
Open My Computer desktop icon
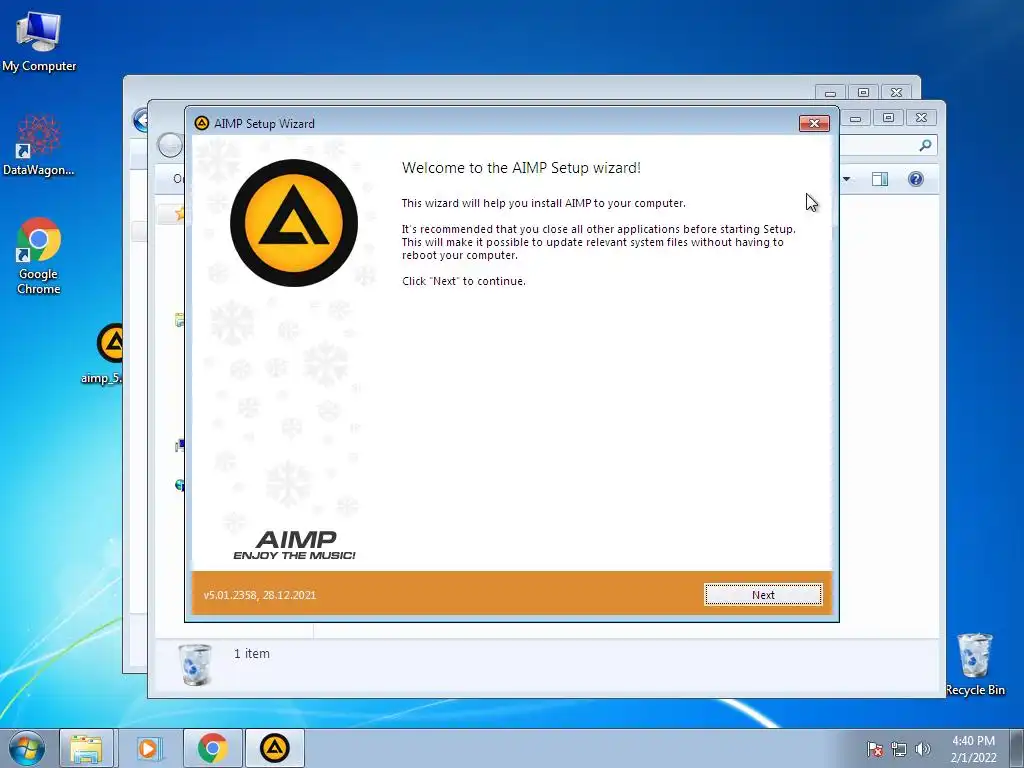tap(39, 41)
